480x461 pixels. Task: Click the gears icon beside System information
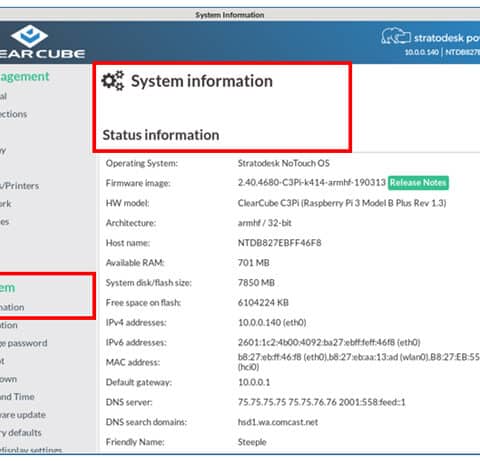point(113,81)
